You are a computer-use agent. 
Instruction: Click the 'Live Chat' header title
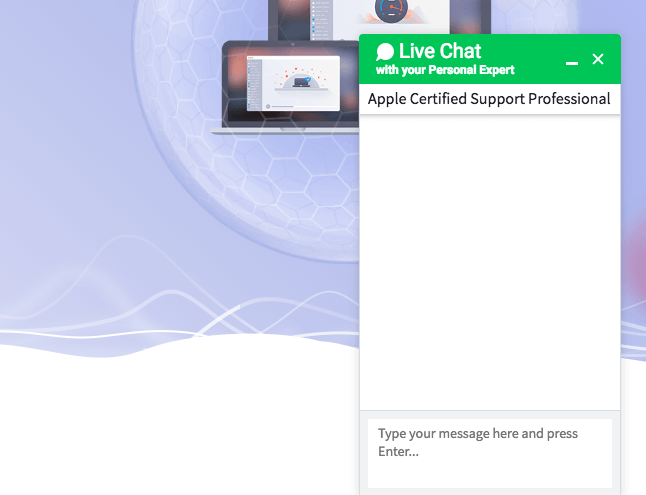[x=440, y=52]
